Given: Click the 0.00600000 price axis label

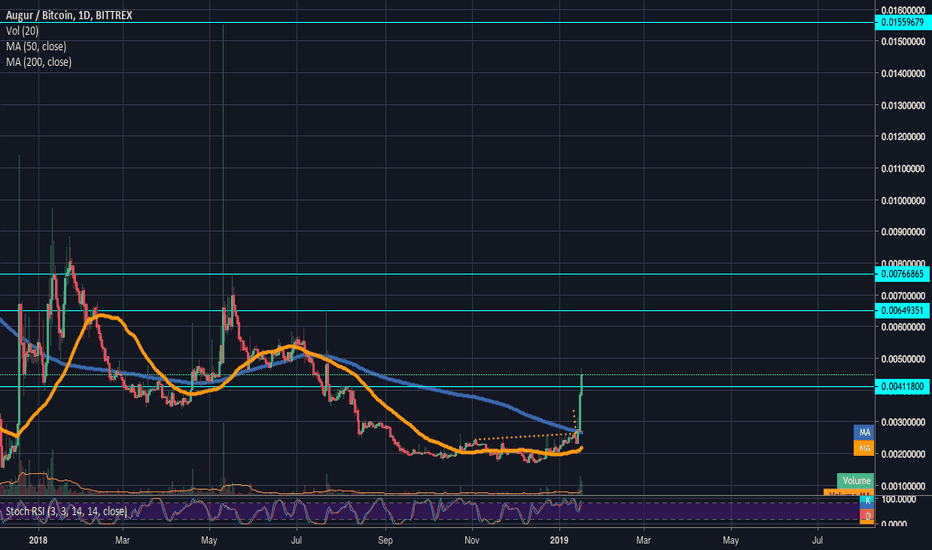Looking at the screenshot, I should [903, 327].
